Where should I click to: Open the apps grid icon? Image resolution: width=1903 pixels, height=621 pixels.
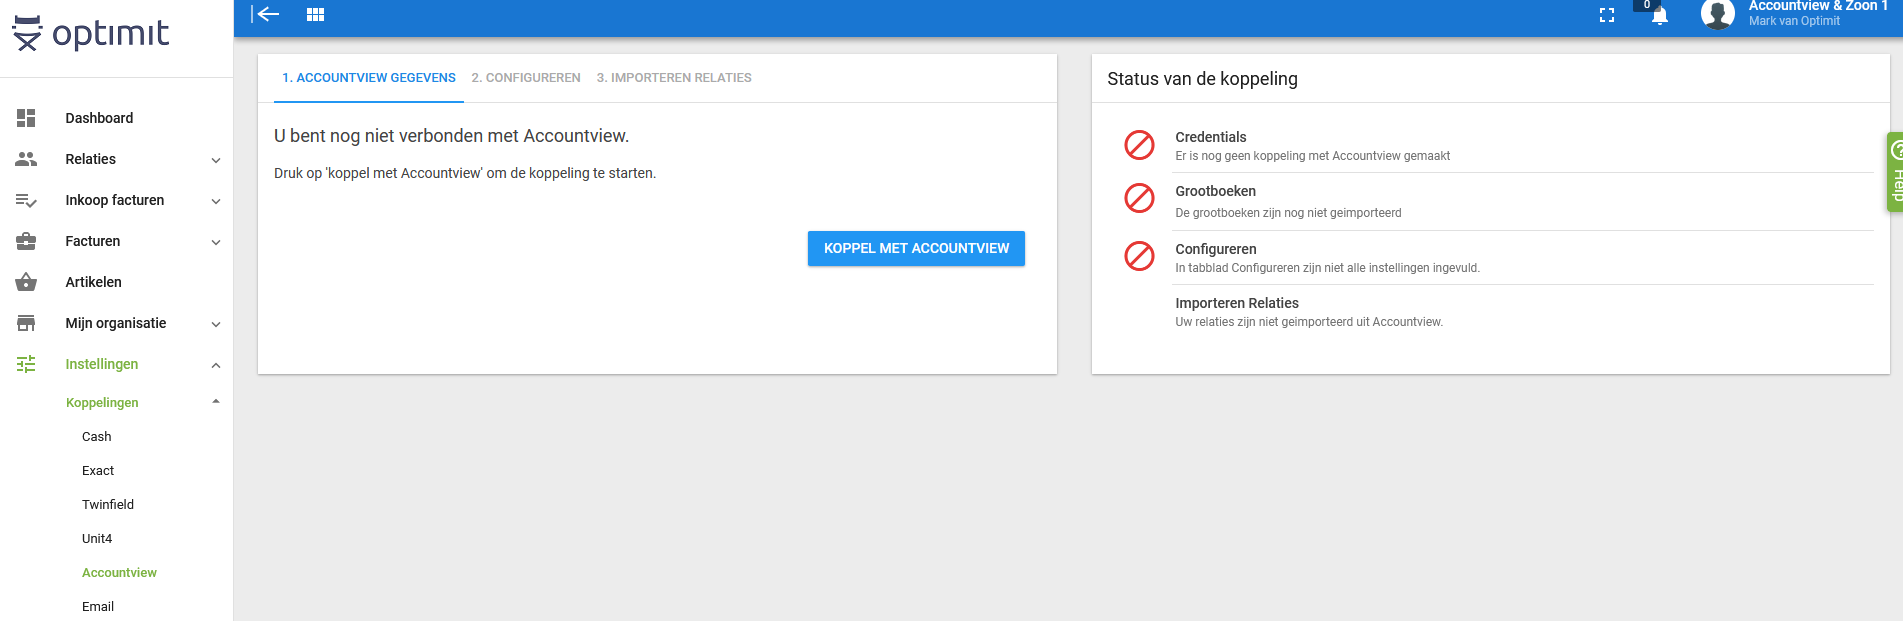[x=315, y=14]
